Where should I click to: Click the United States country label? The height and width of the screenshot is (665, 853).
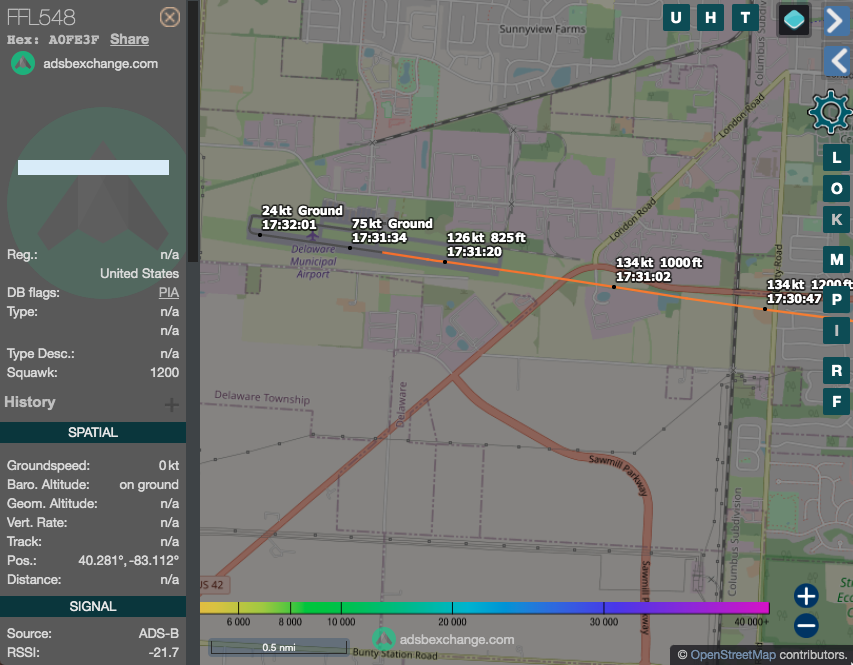(139, 274)
